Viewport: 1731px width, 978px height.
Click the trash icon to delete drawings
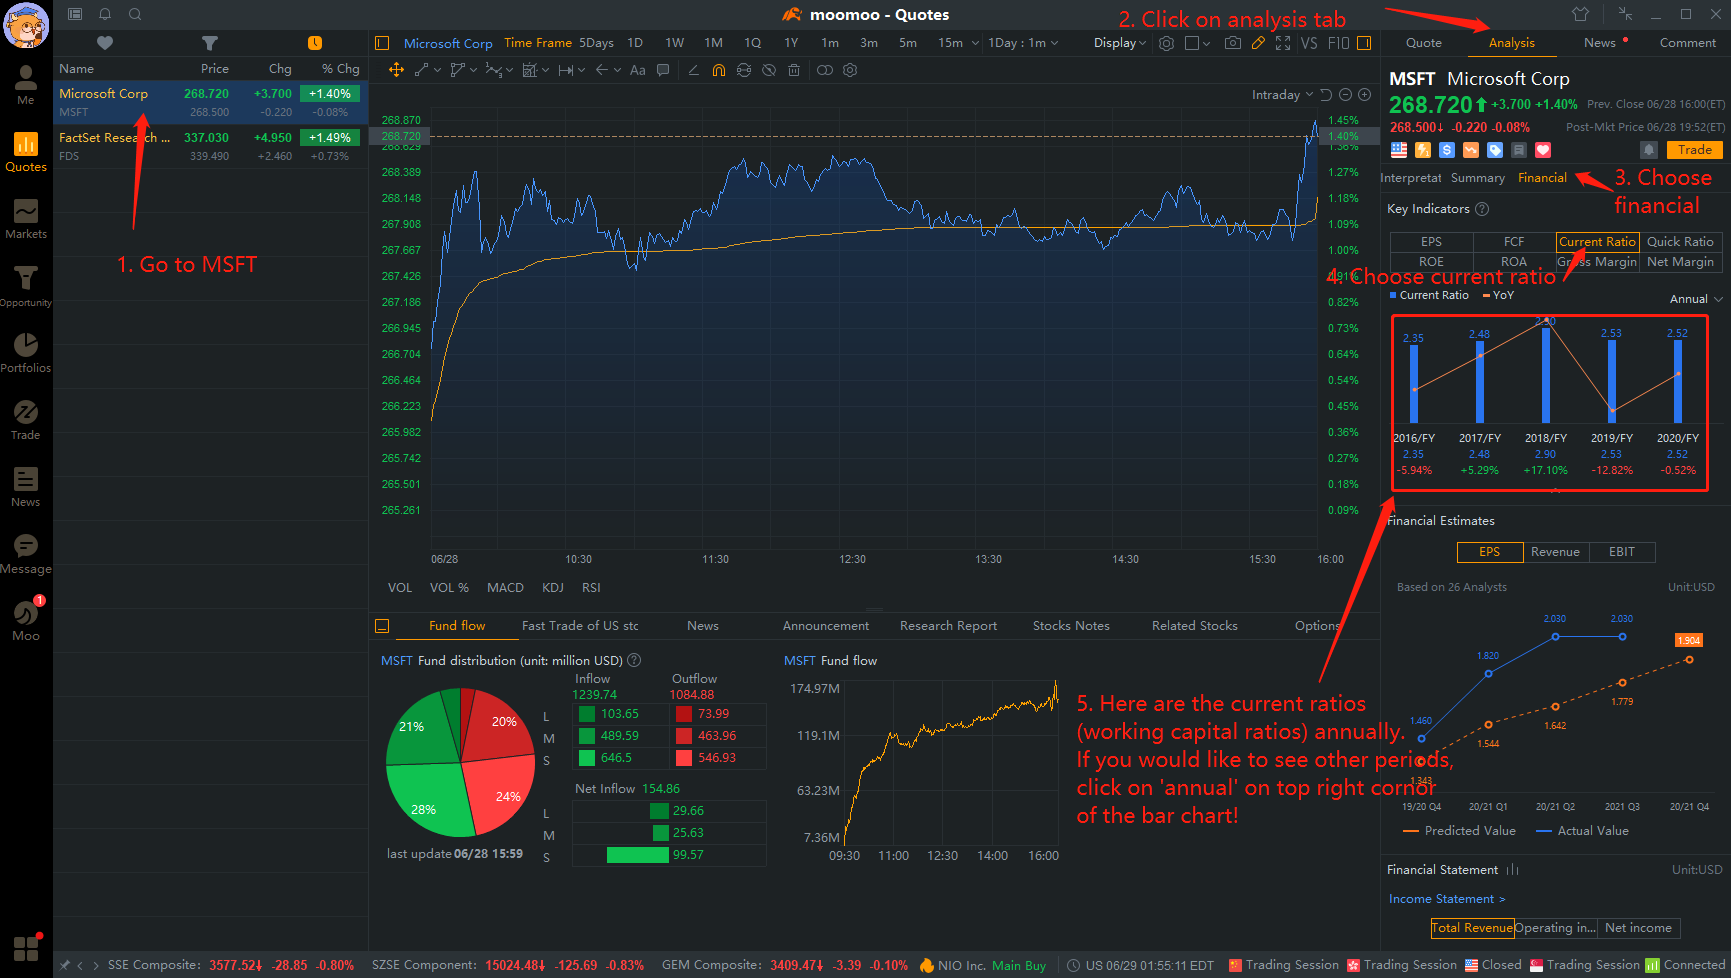point(794,70)
